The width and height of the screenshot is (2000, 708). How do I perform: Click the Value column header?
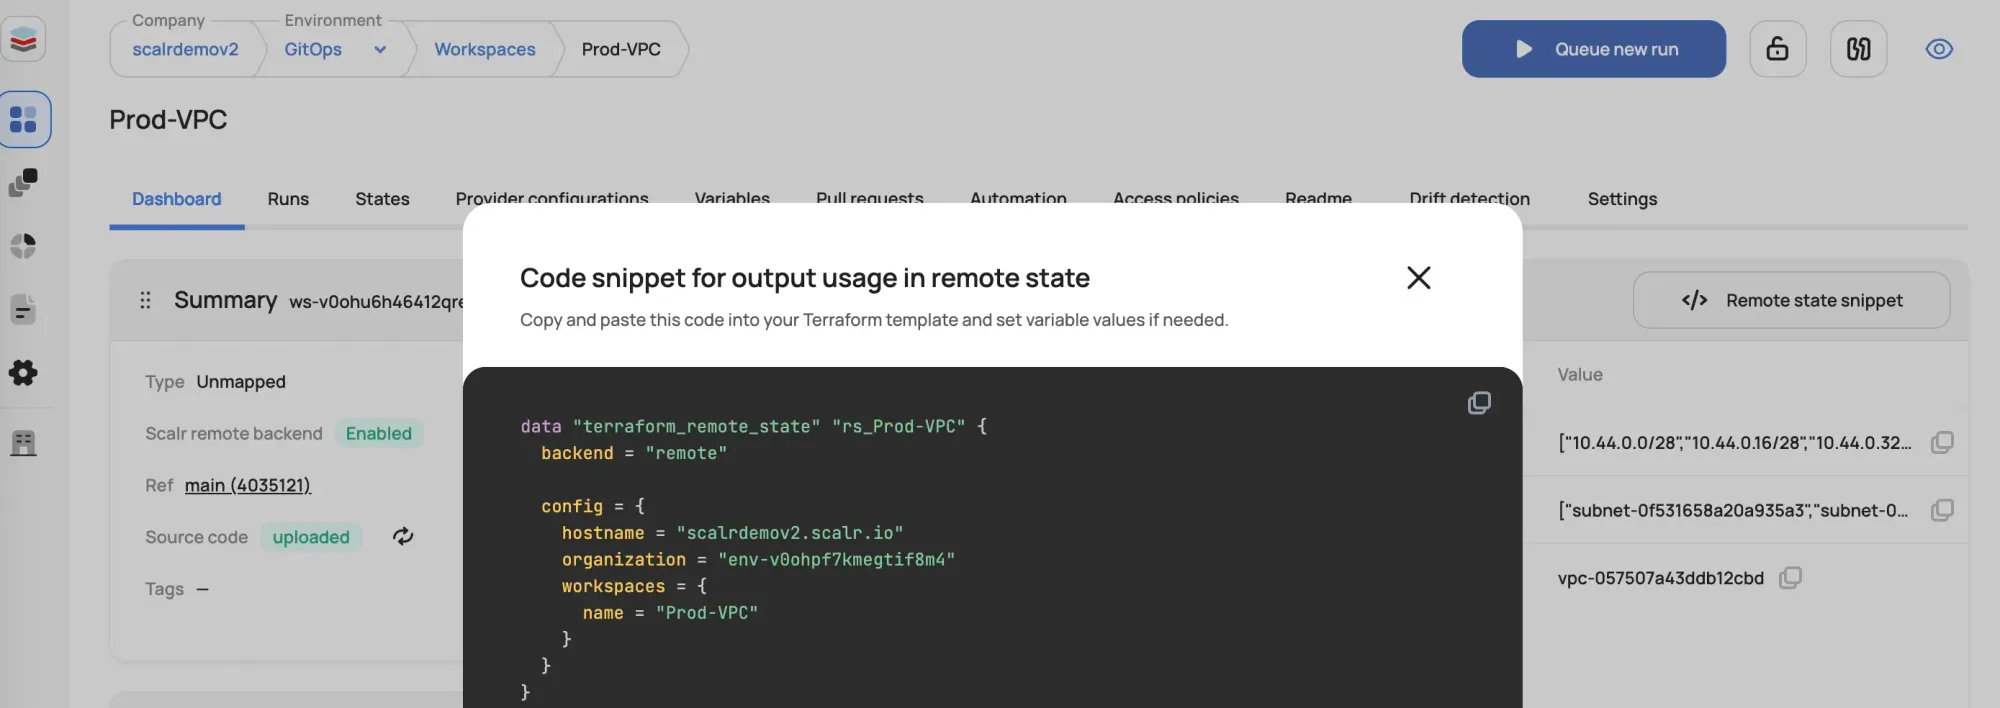point(1580,375)
